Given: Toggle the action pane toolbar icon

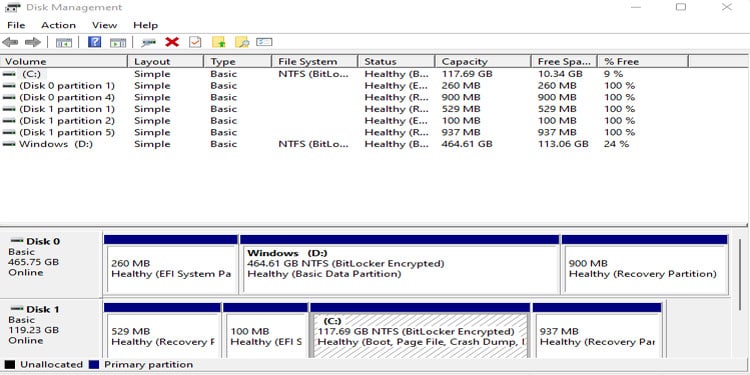Looking at the screenshot, I should coord(118,43).
